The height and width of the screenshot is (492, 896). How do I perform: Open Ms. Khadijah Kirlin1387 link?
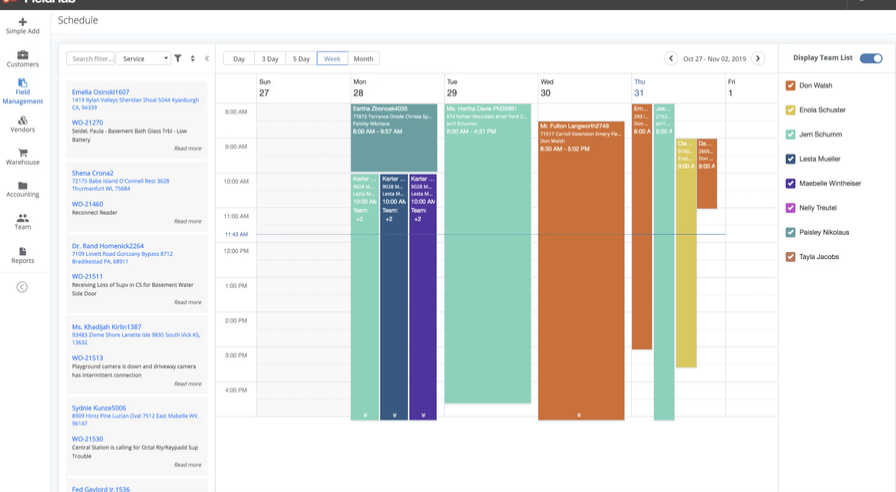pyautogui.click(x=106, y=327)
